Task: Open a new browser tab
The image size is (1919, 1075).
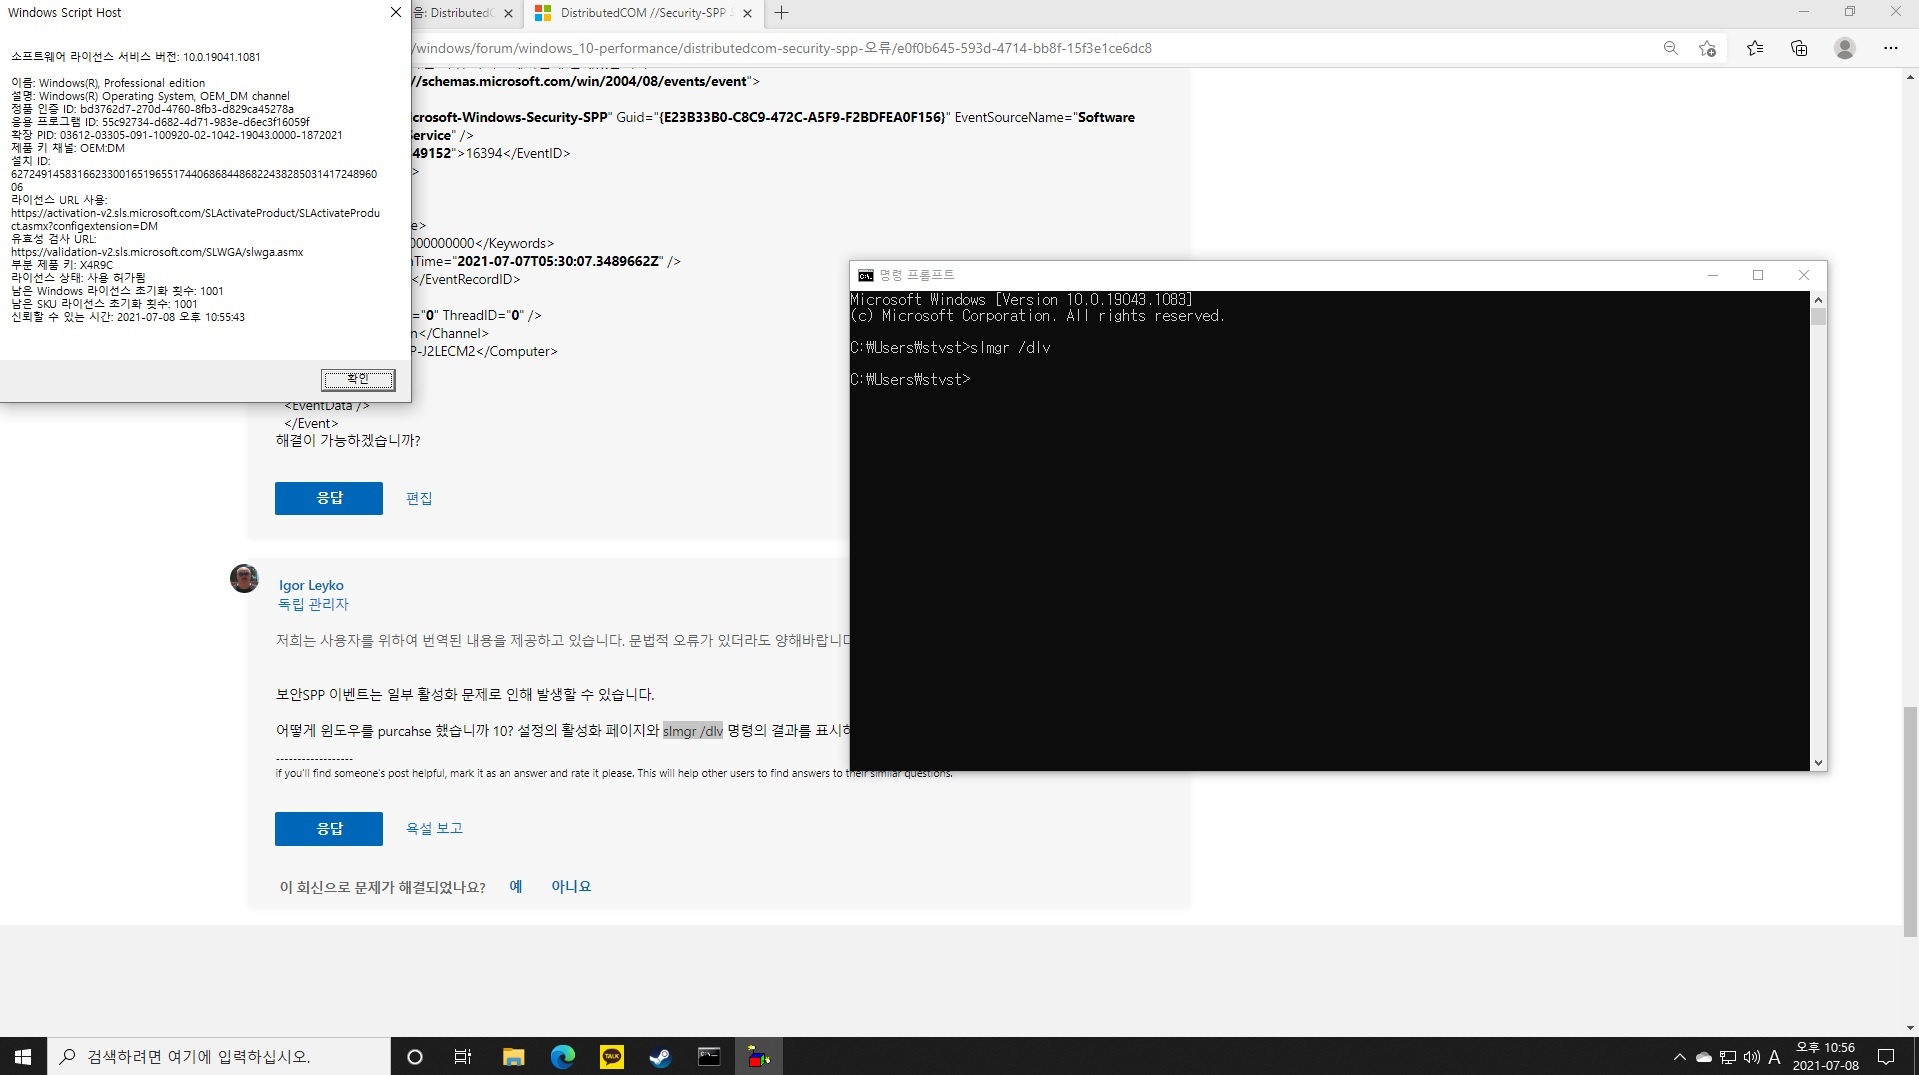Action: tap(782, 13)
